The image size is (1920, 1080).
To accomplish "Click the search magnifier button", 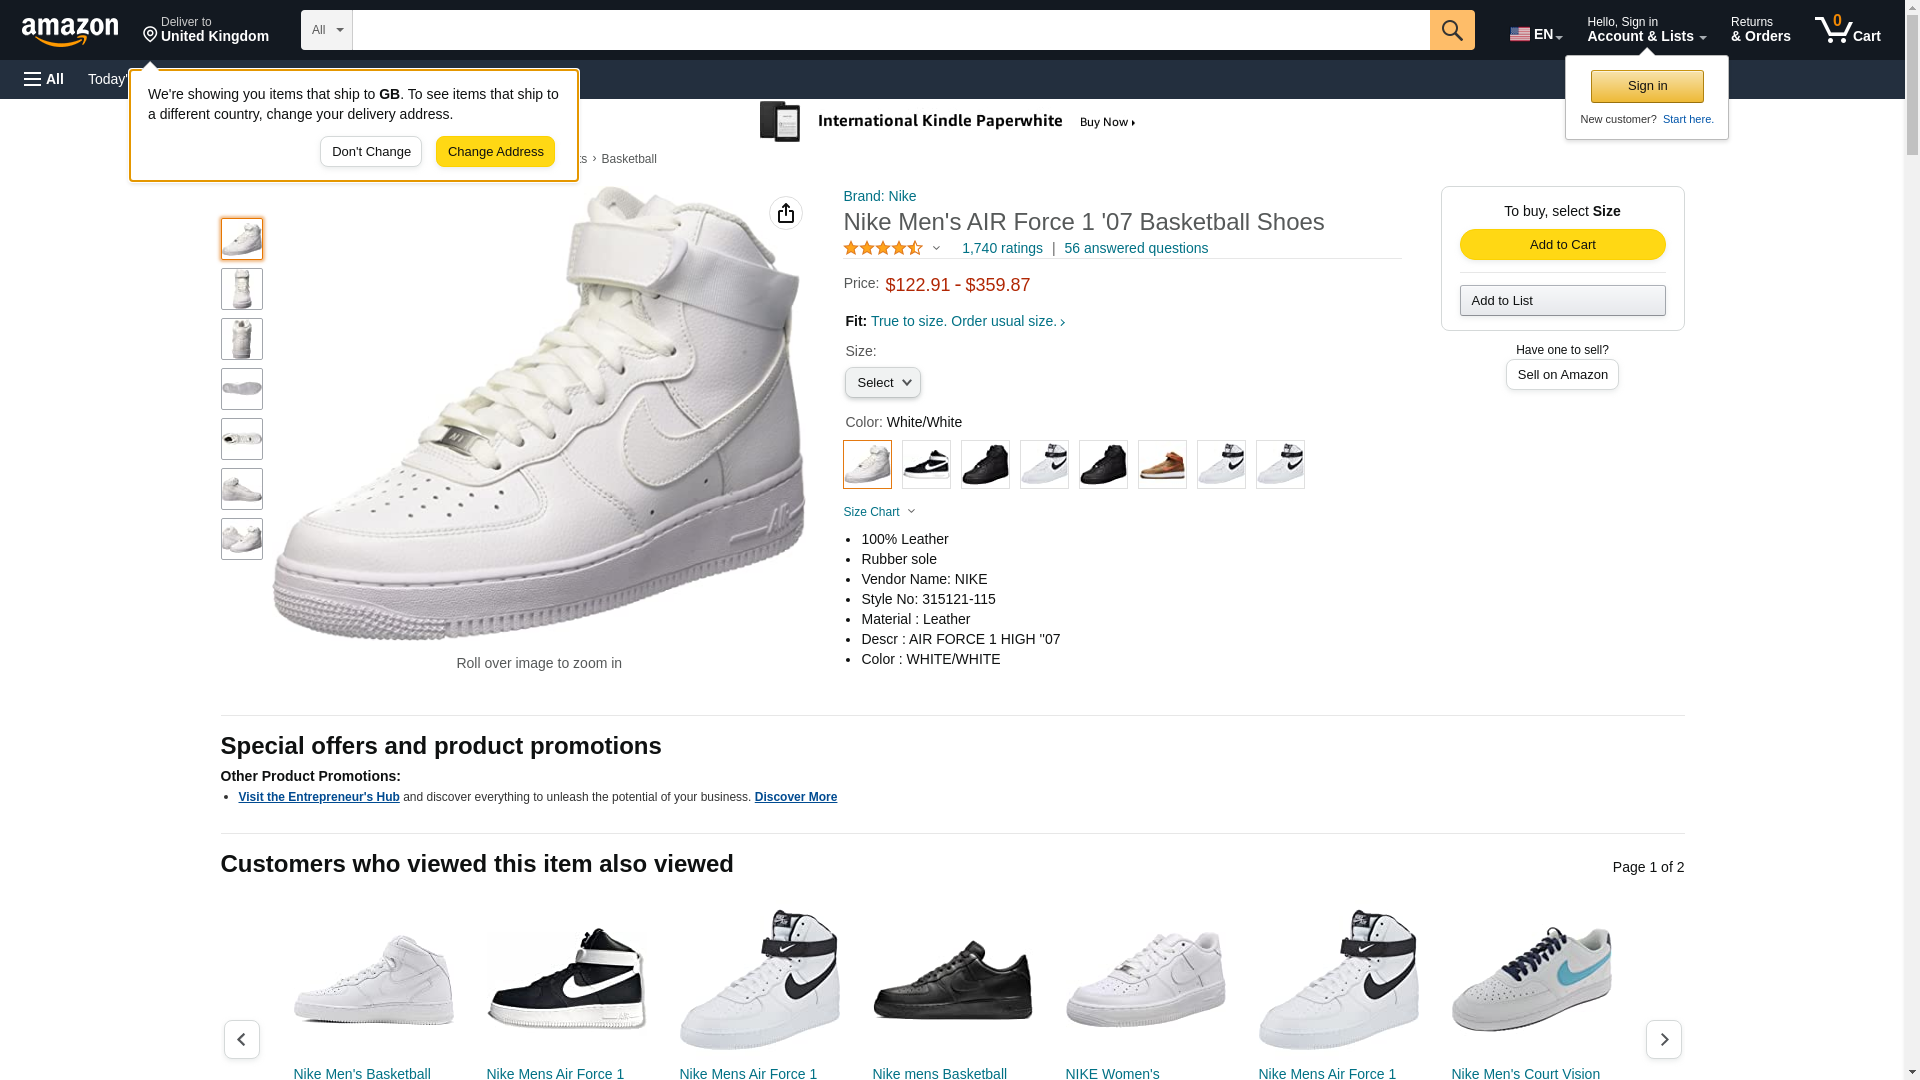I will click(1452, 30).
